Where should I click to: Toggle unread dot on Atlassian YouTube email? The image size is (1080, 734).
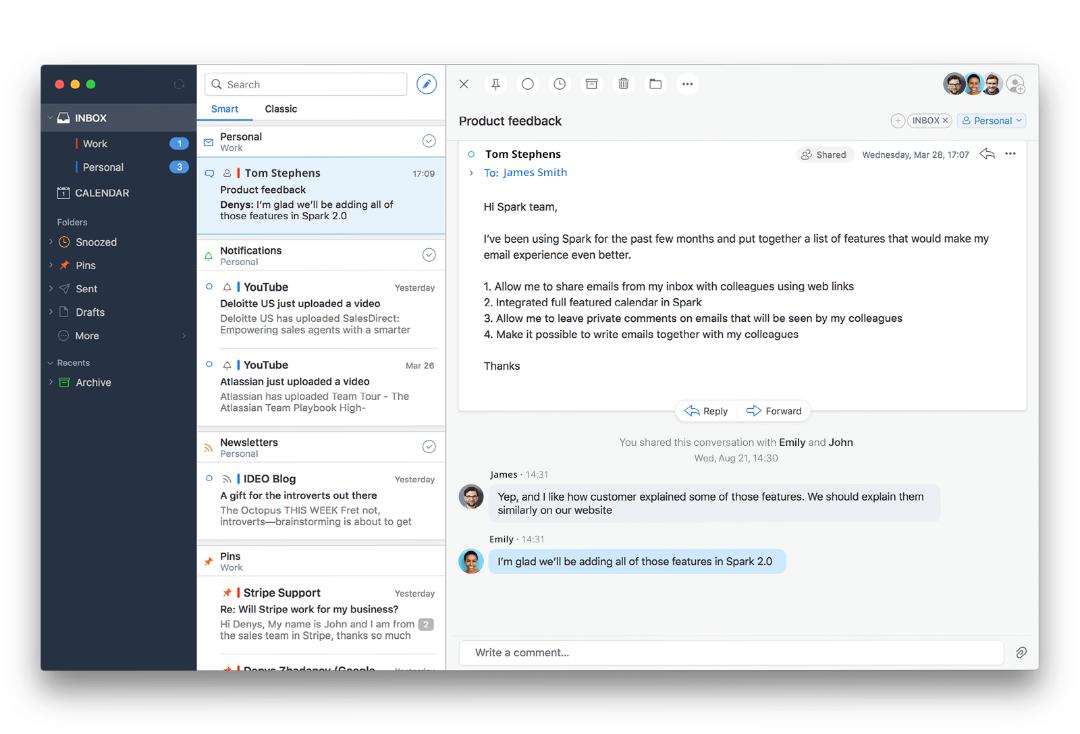[209, 364]
